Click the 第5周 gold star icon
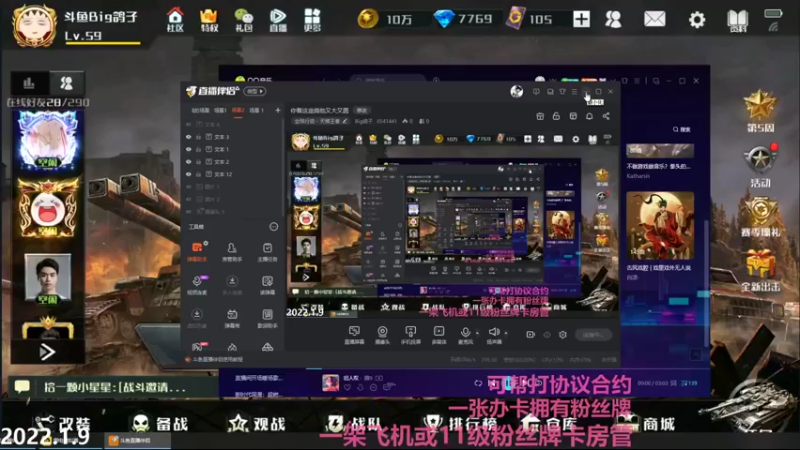 [x=760, y=111]
